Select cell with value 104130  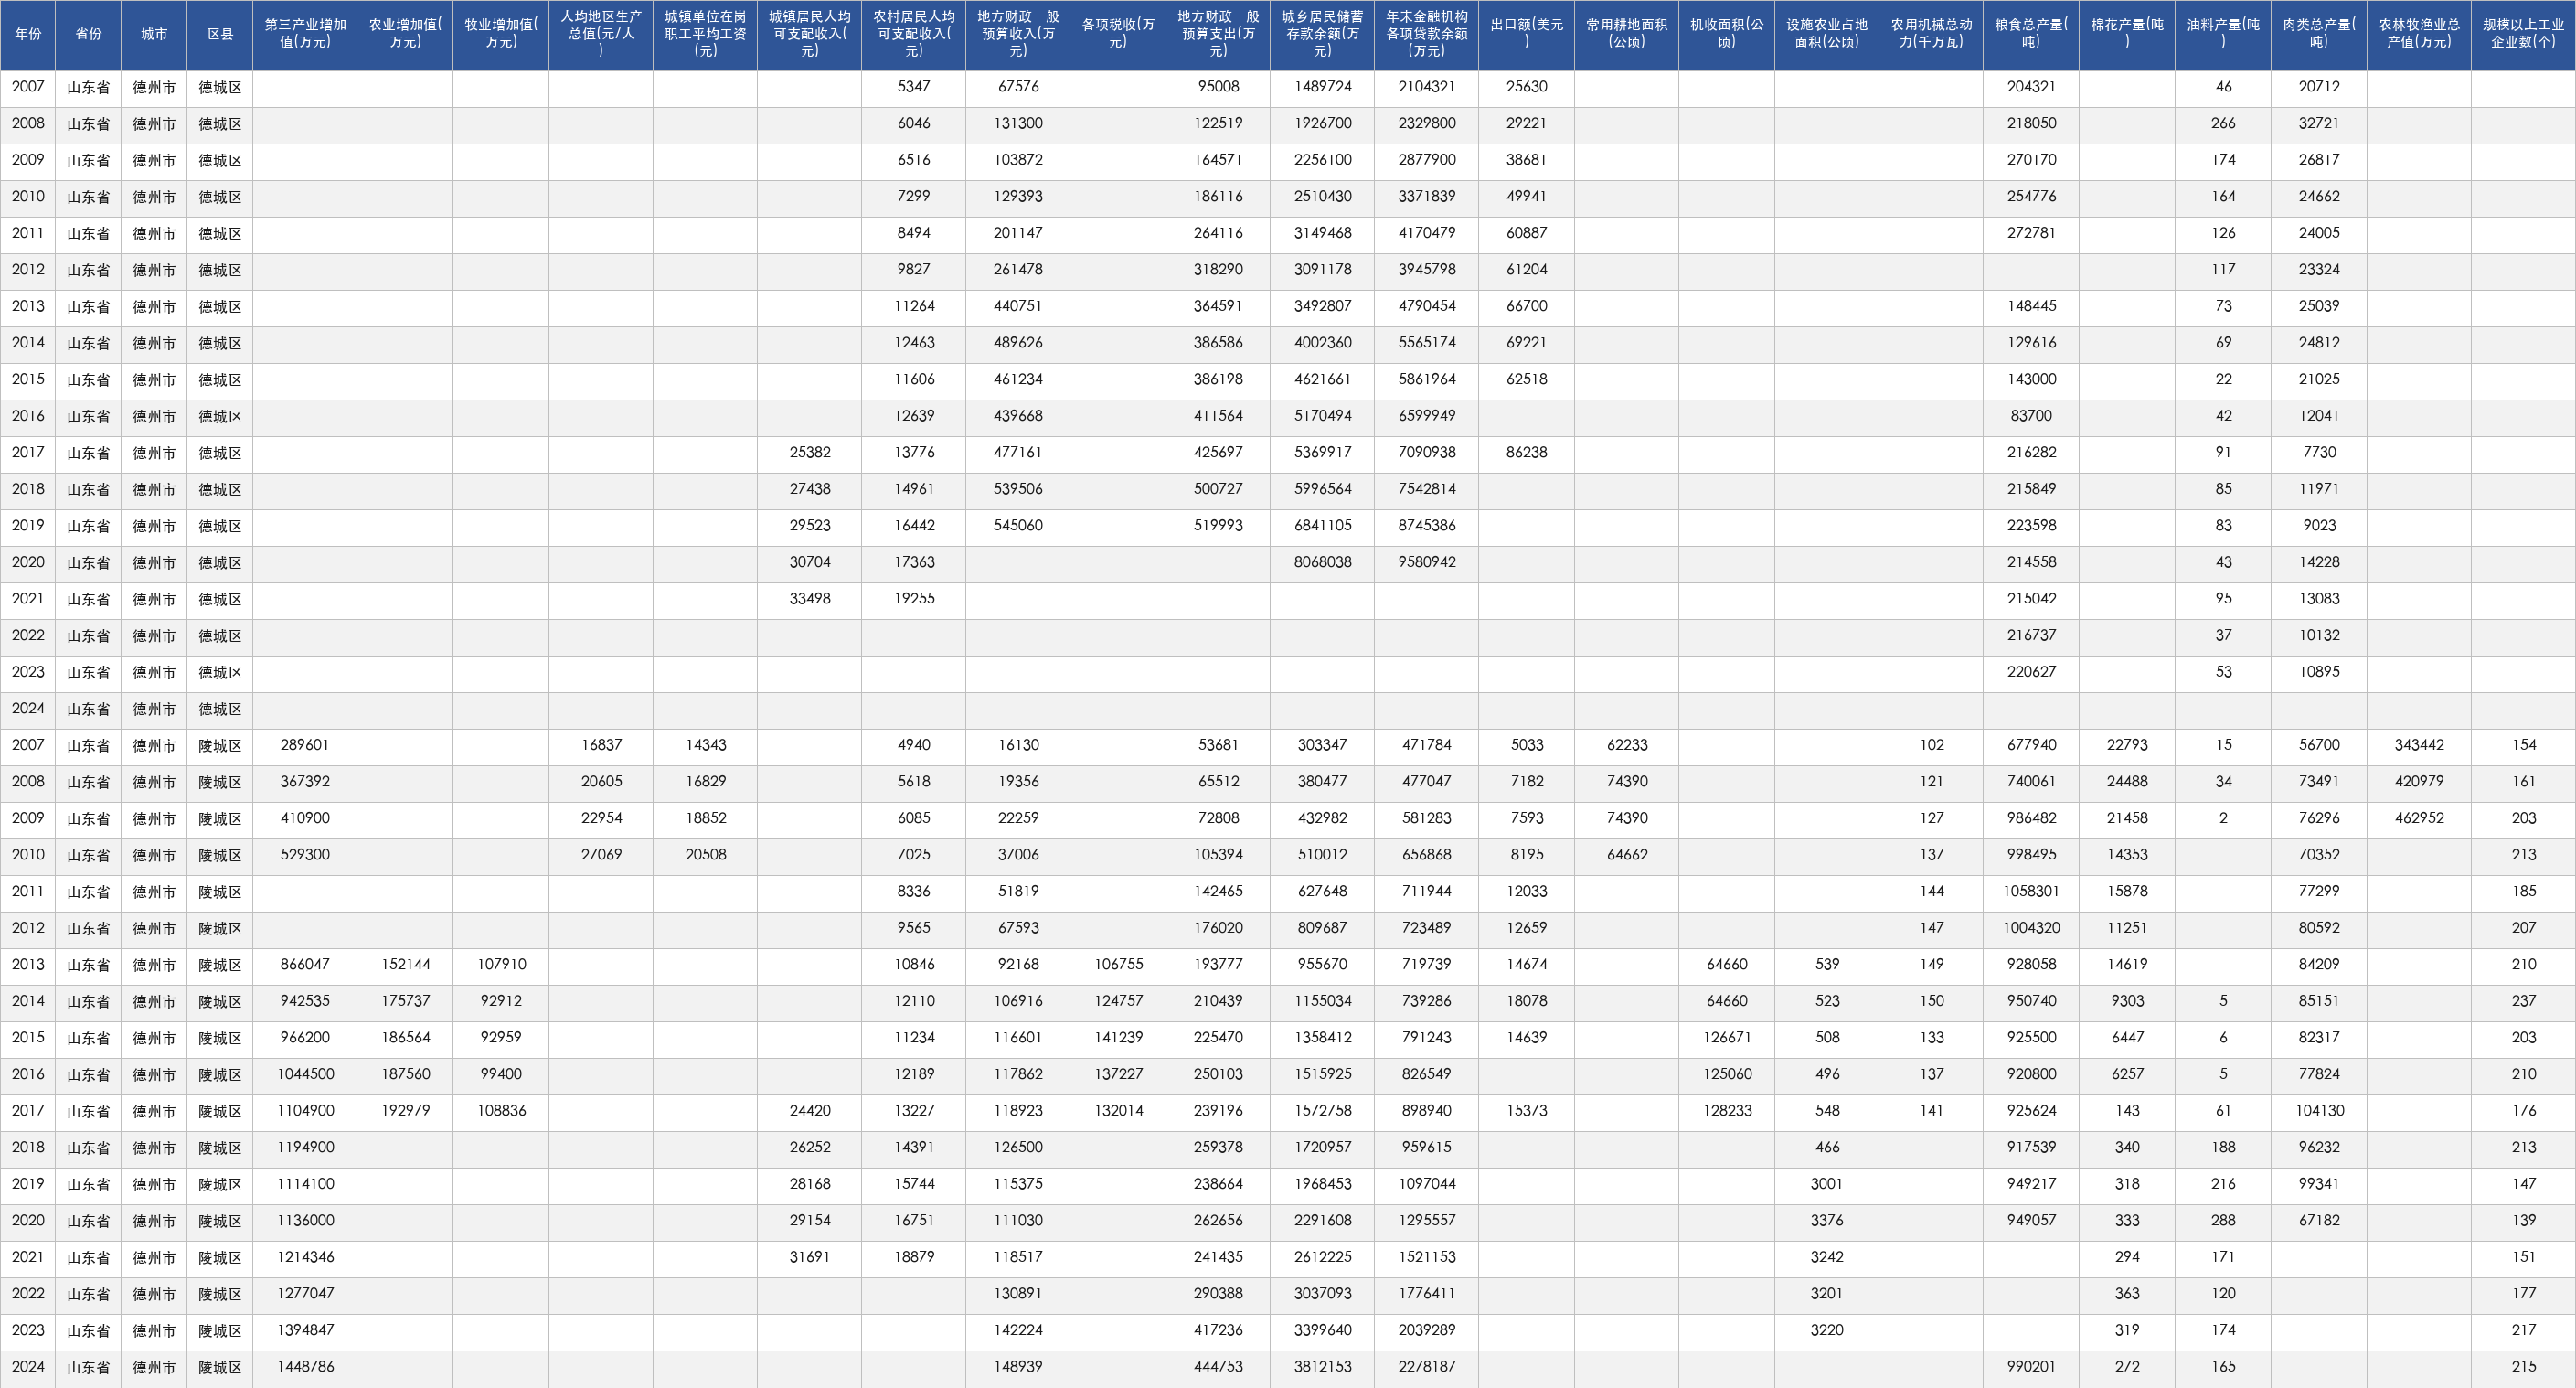[x=2319, y=1111]
